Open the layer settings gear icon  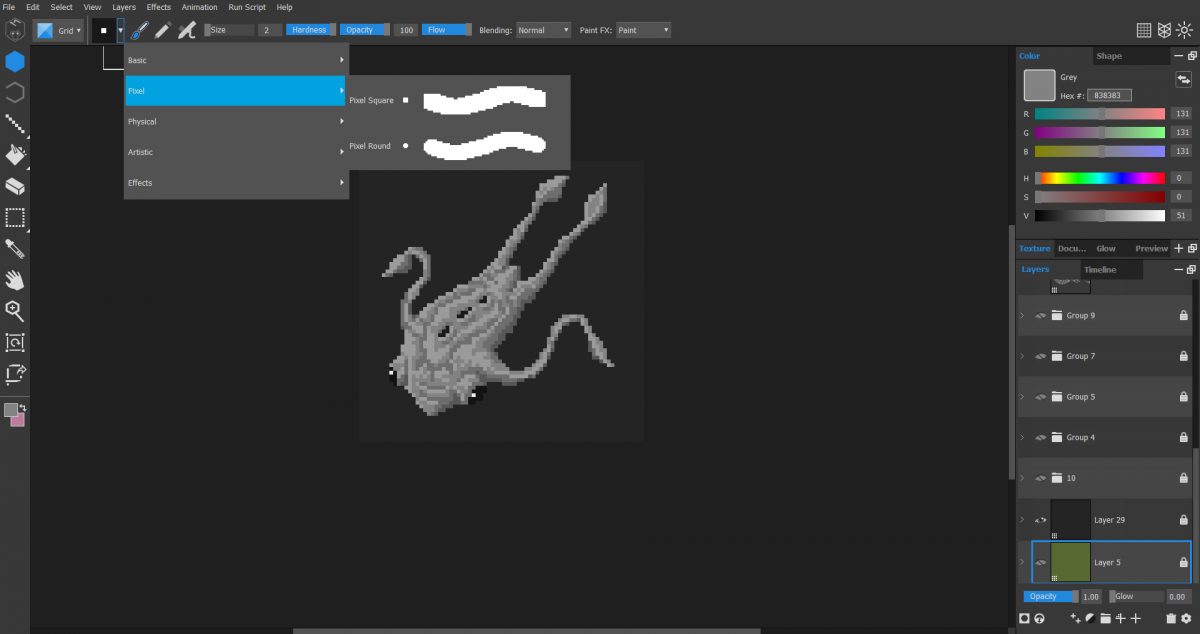[1185, 617]
